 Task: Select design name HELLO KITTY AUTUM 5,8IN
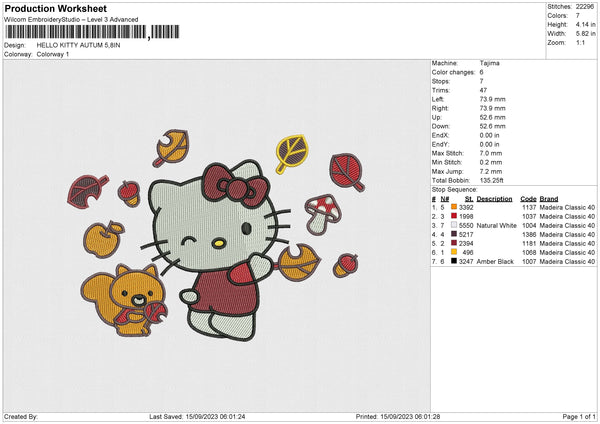coord(78,45)
